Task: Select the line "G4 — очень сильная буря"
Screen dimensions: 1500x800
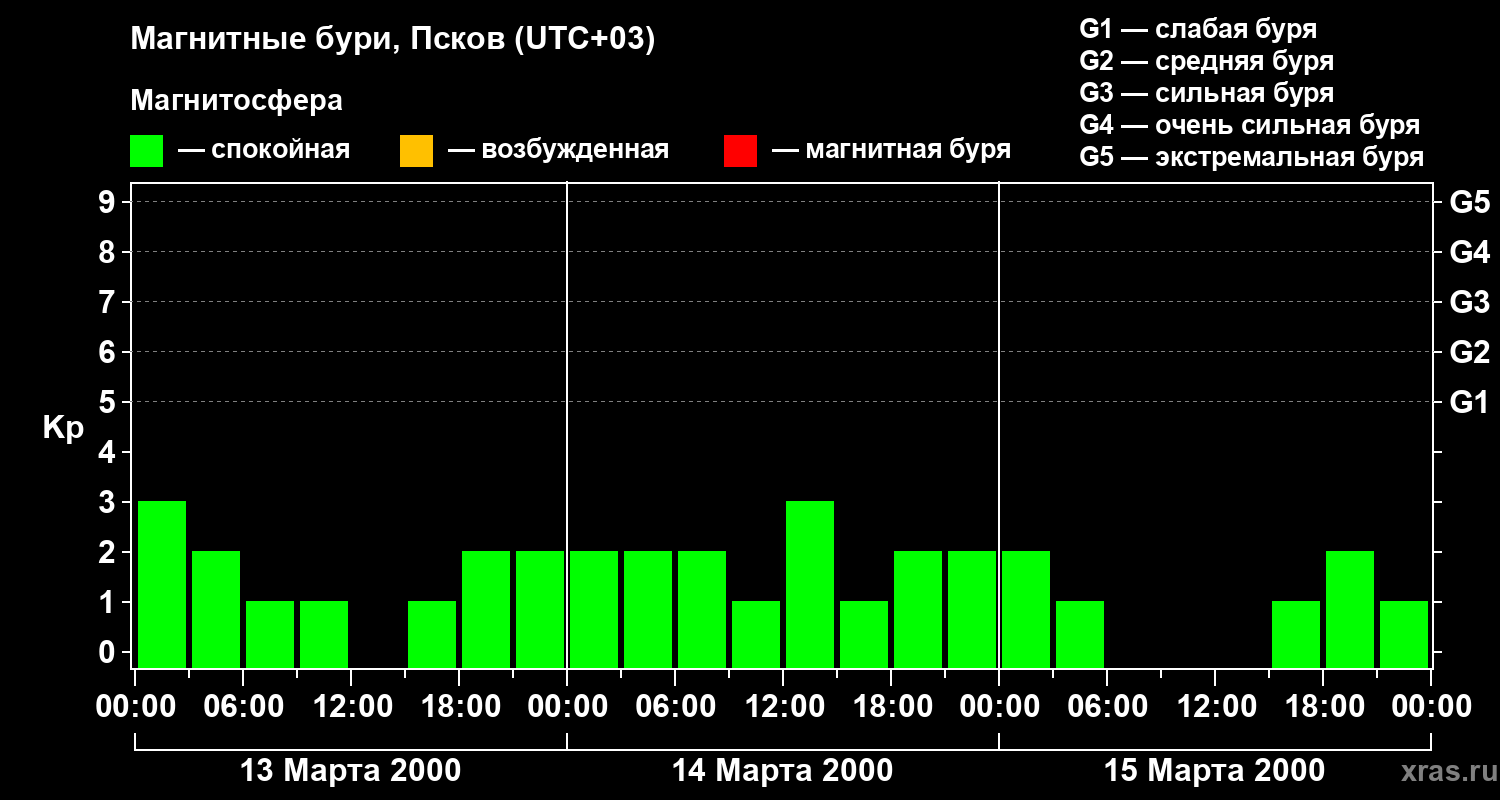Action: tap(1250, 125)
